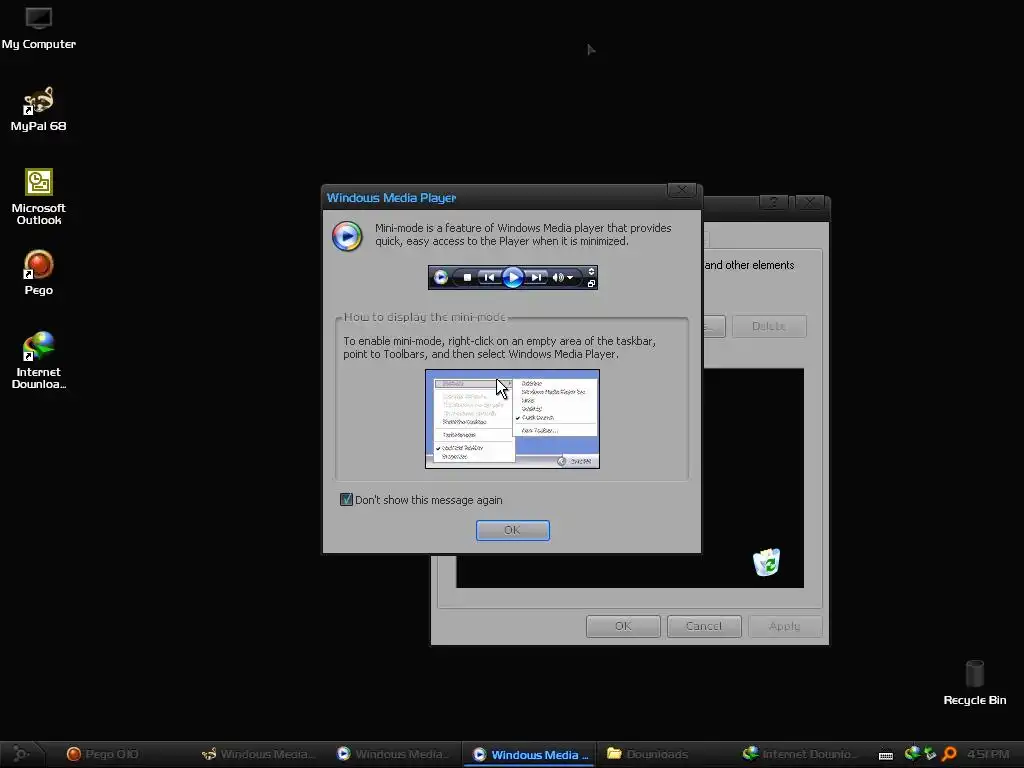
Task: Click the keyboard icon in the system tray
Action: 886,755
